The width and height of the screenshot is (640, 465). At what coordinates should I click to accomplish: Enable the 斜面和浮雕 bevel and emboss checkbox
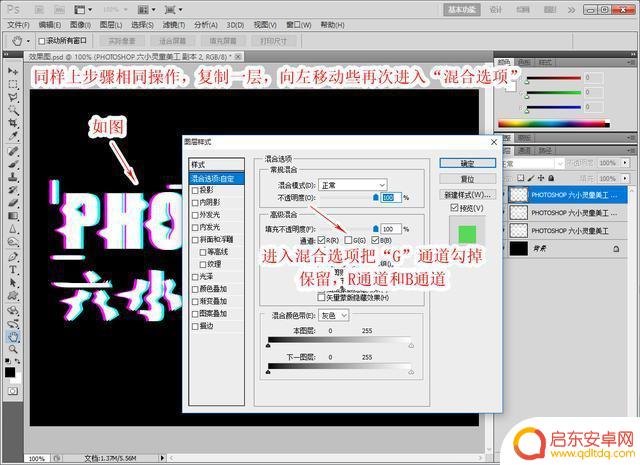(x=195, y=240)
